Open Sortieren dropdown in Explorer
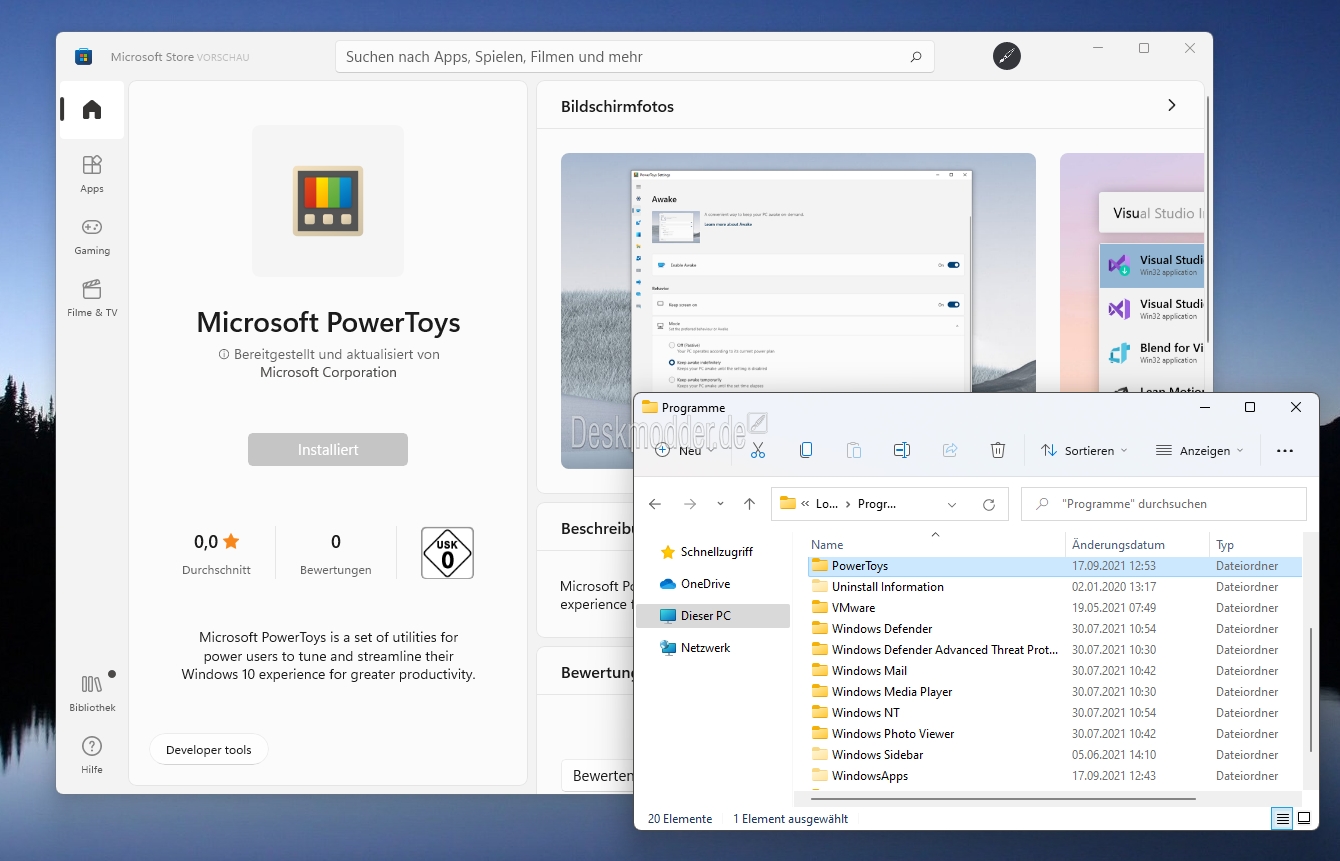Screen dimensions: 1340x861 [x=1084, y=451]
